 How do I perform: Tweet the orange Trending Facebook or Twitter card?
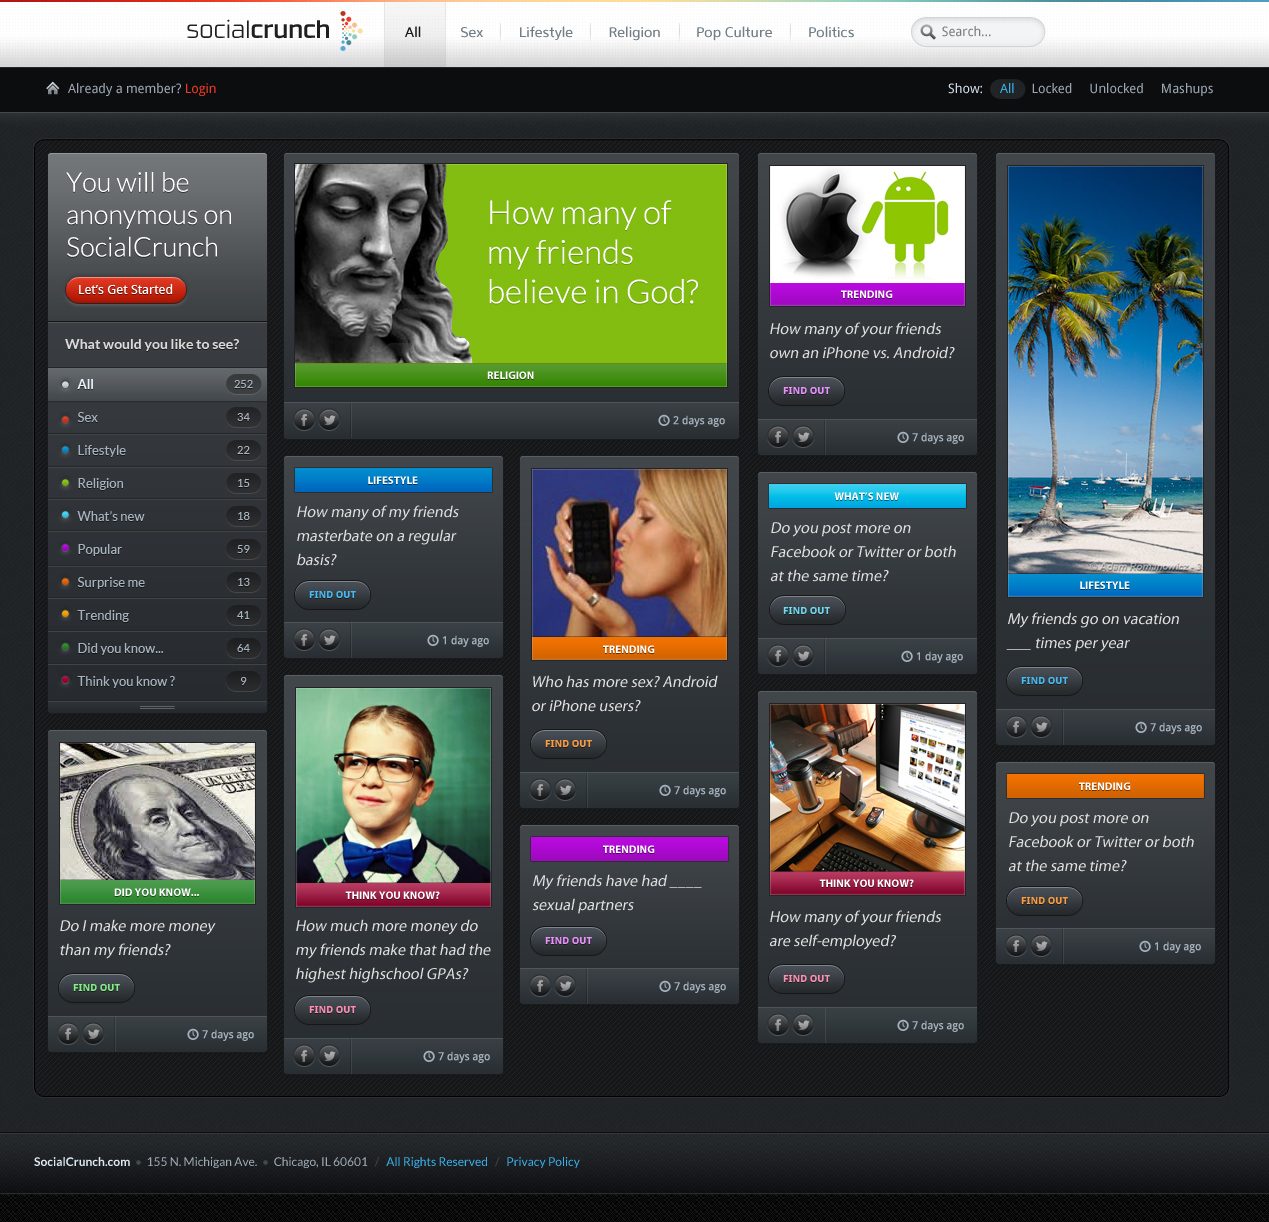point(1041,946)
